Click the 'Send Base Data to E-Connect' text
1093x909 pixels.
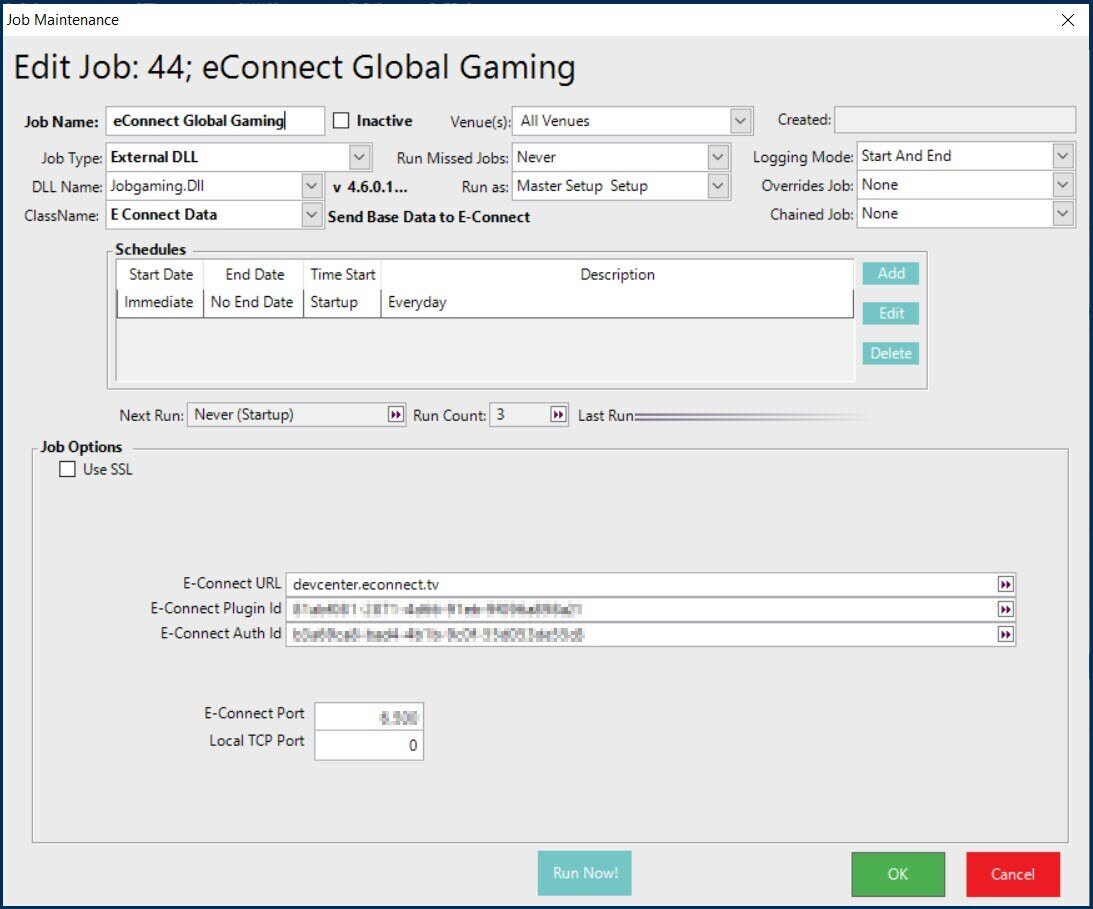point(429,217)
